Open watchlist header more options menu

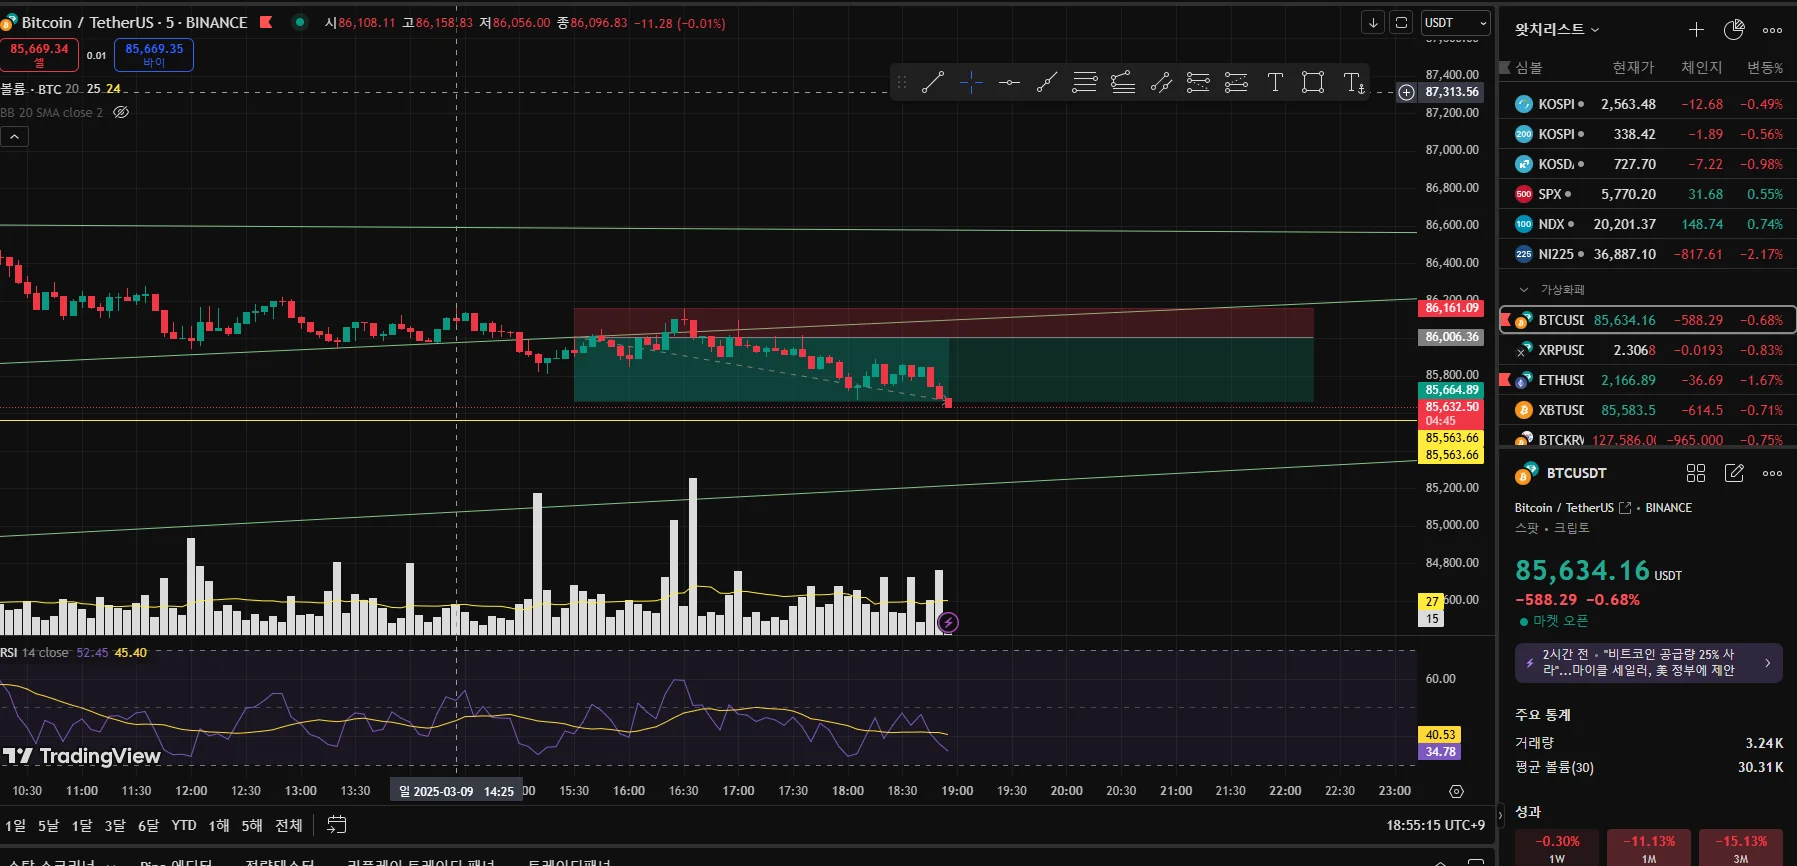pyautogui.click(x=1772, y=30)
